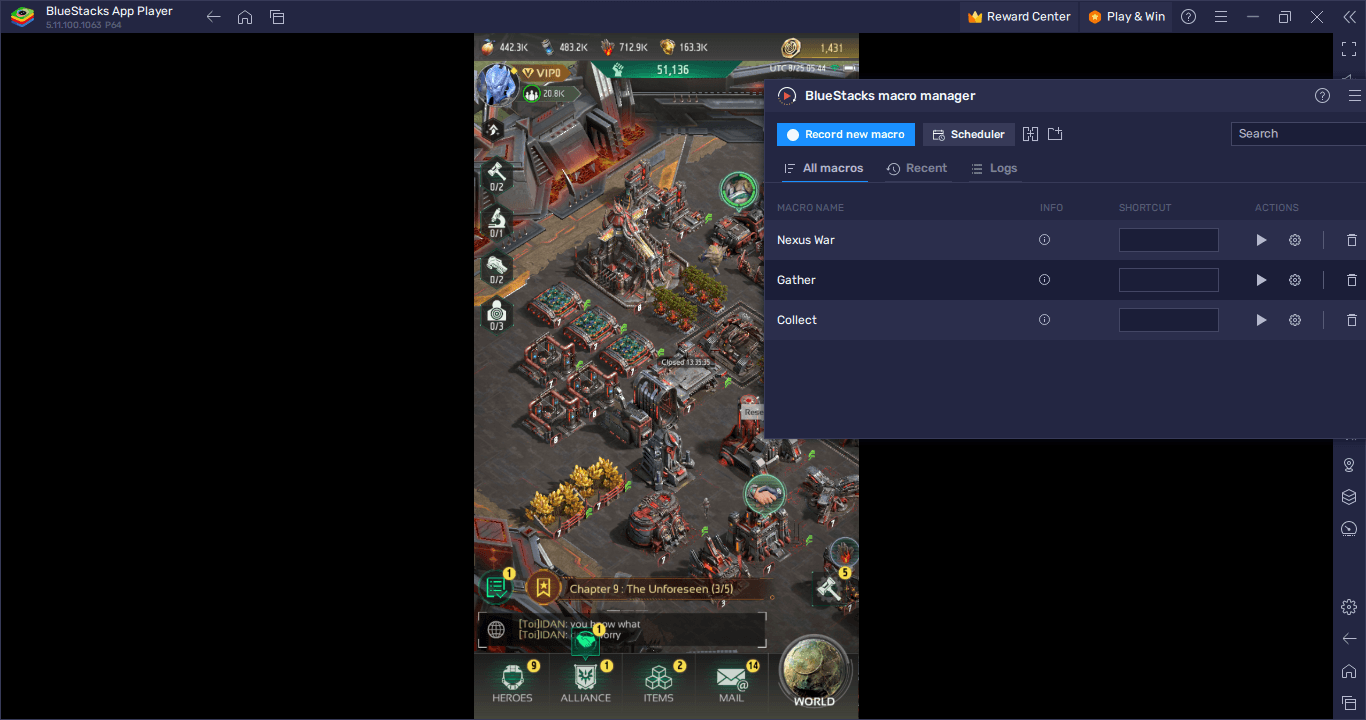Click the food resource 442.3K
The height and width of the screenshot is (720, 1366).
(x=505, y=47)
